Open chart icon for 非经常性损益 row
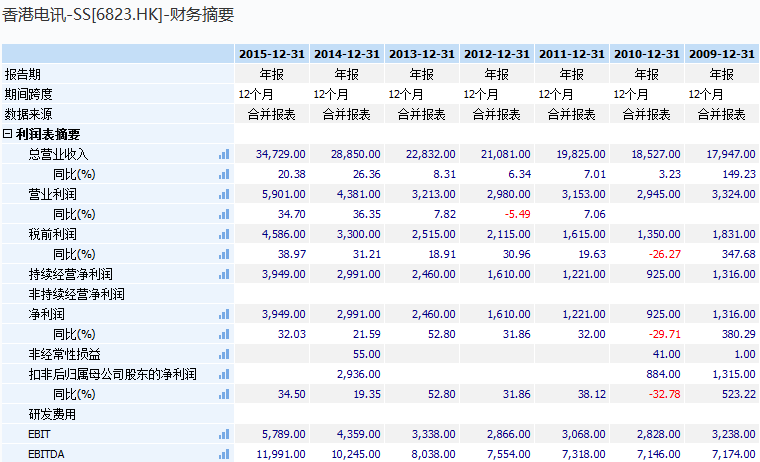The image size is (760, 462). [x=224, y=354]
